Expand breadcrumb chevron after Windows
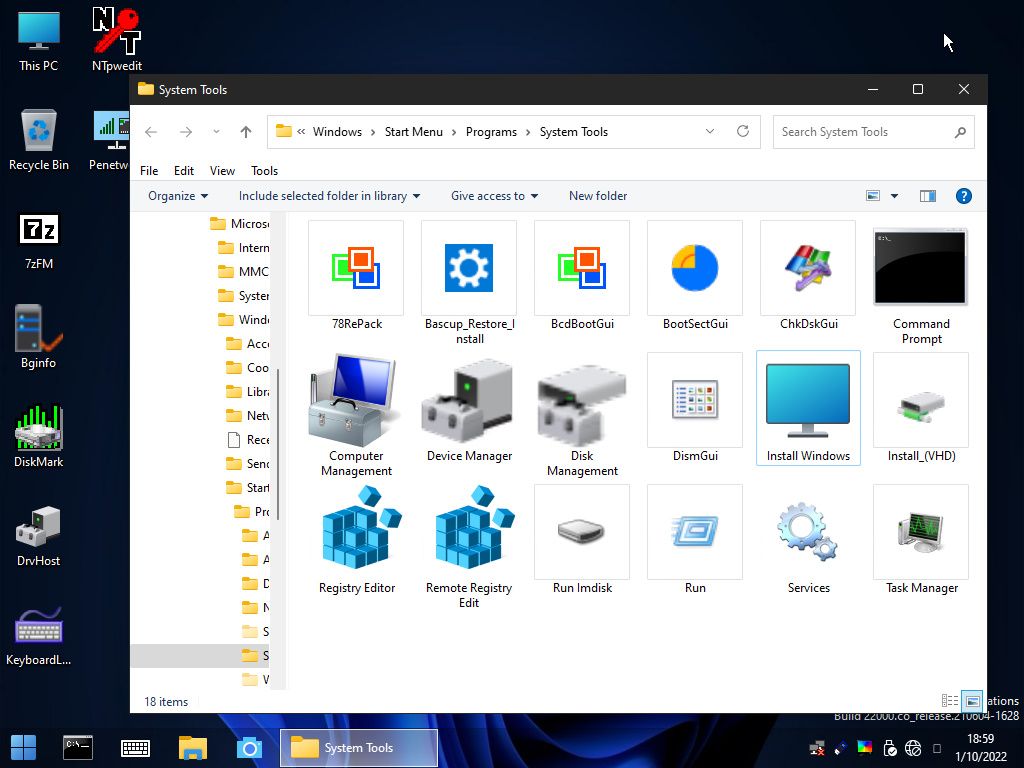The image size is (1024, 768). click(x=373, y=132)
